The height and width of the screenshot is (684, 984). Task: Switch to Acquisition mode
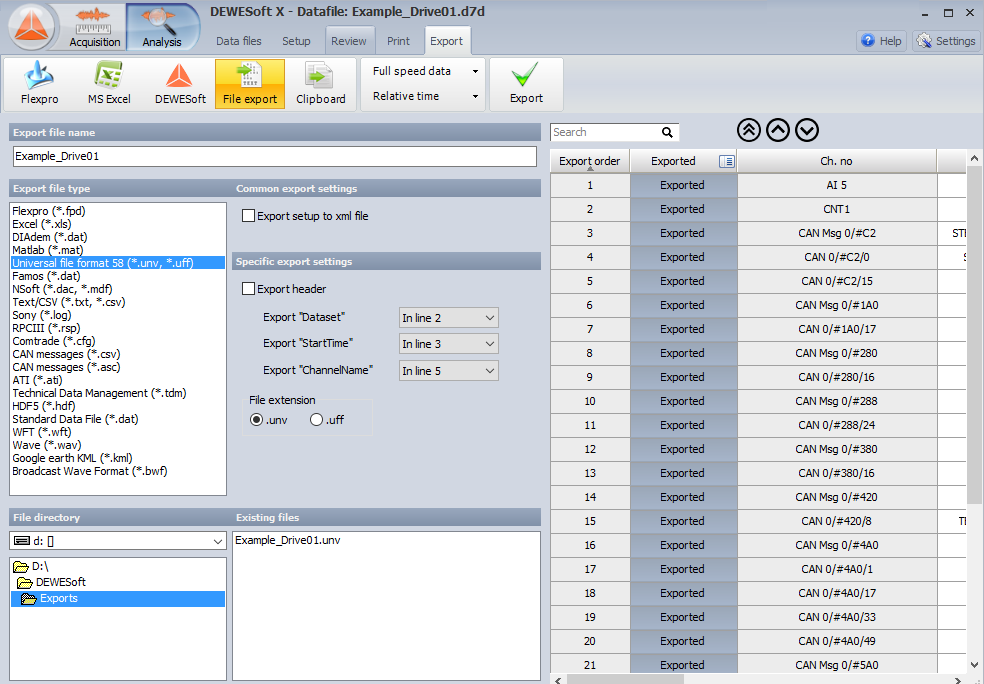(x=94, y=28)
